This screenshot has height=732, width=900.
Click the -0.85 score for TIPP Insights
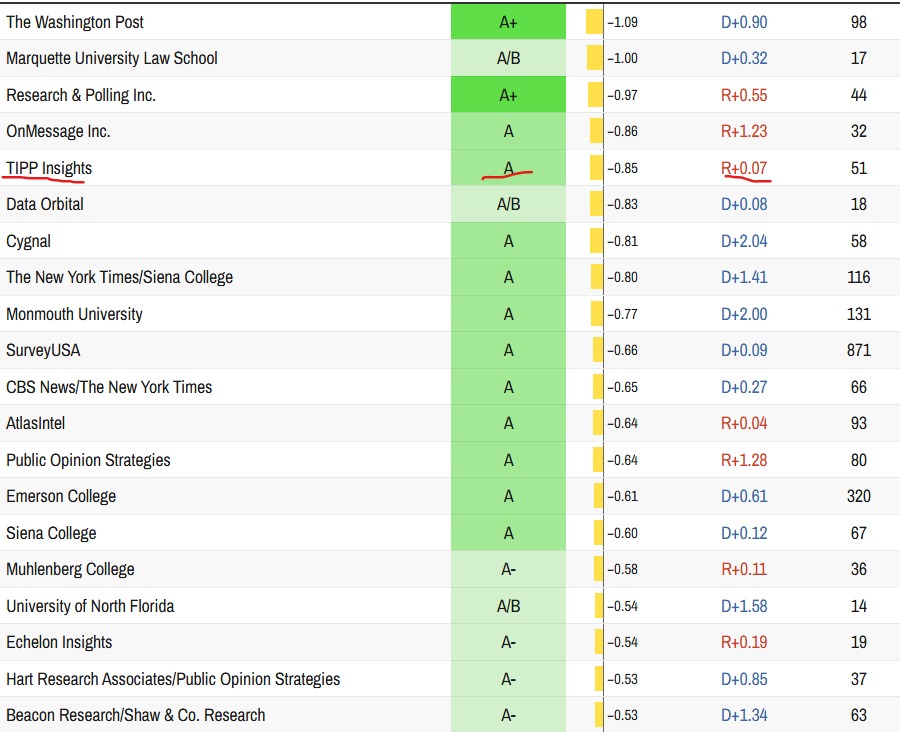tap(622, 168)
